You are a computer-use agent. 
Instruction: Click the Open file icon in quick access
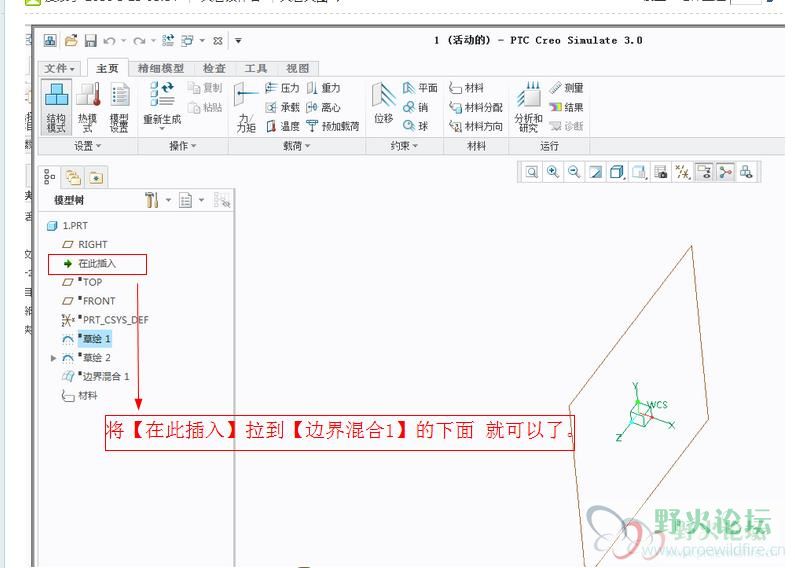71,40
